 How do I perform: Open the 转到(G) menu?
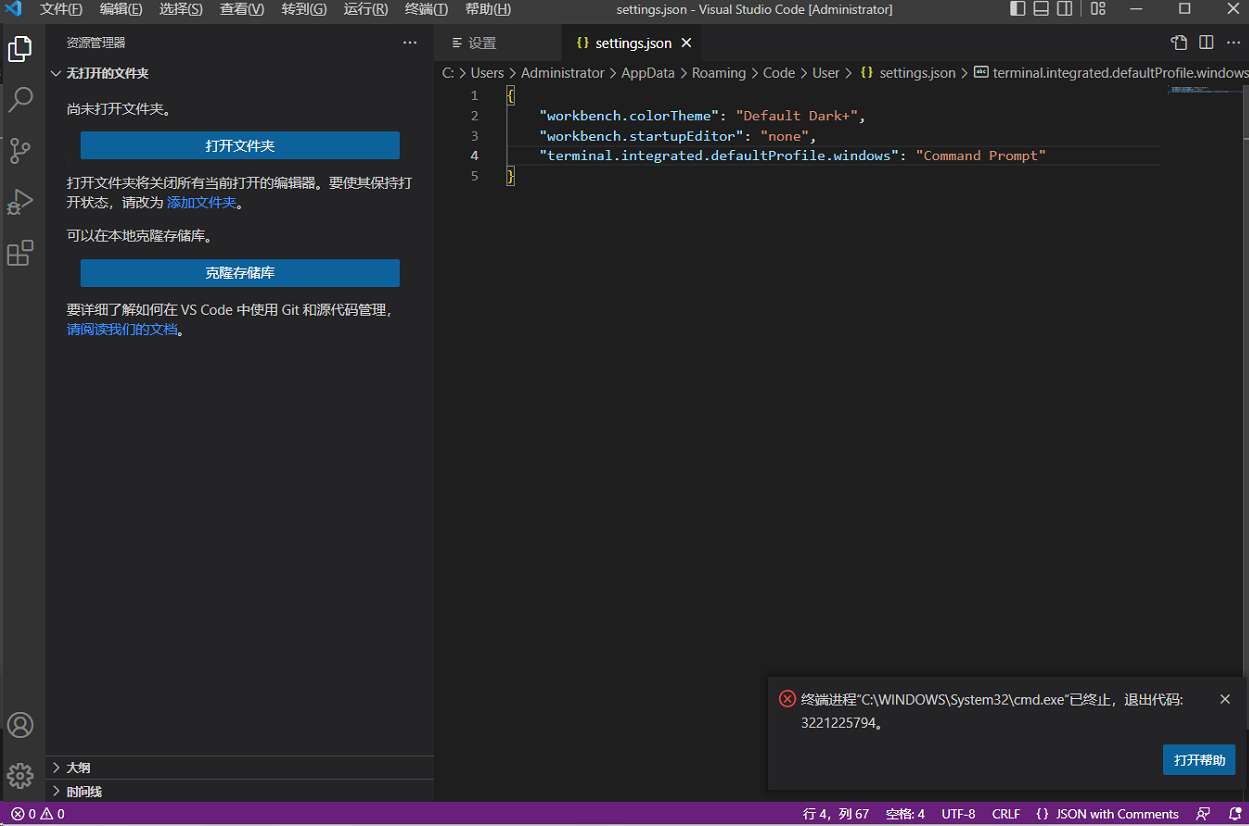[x=304, y=9]
